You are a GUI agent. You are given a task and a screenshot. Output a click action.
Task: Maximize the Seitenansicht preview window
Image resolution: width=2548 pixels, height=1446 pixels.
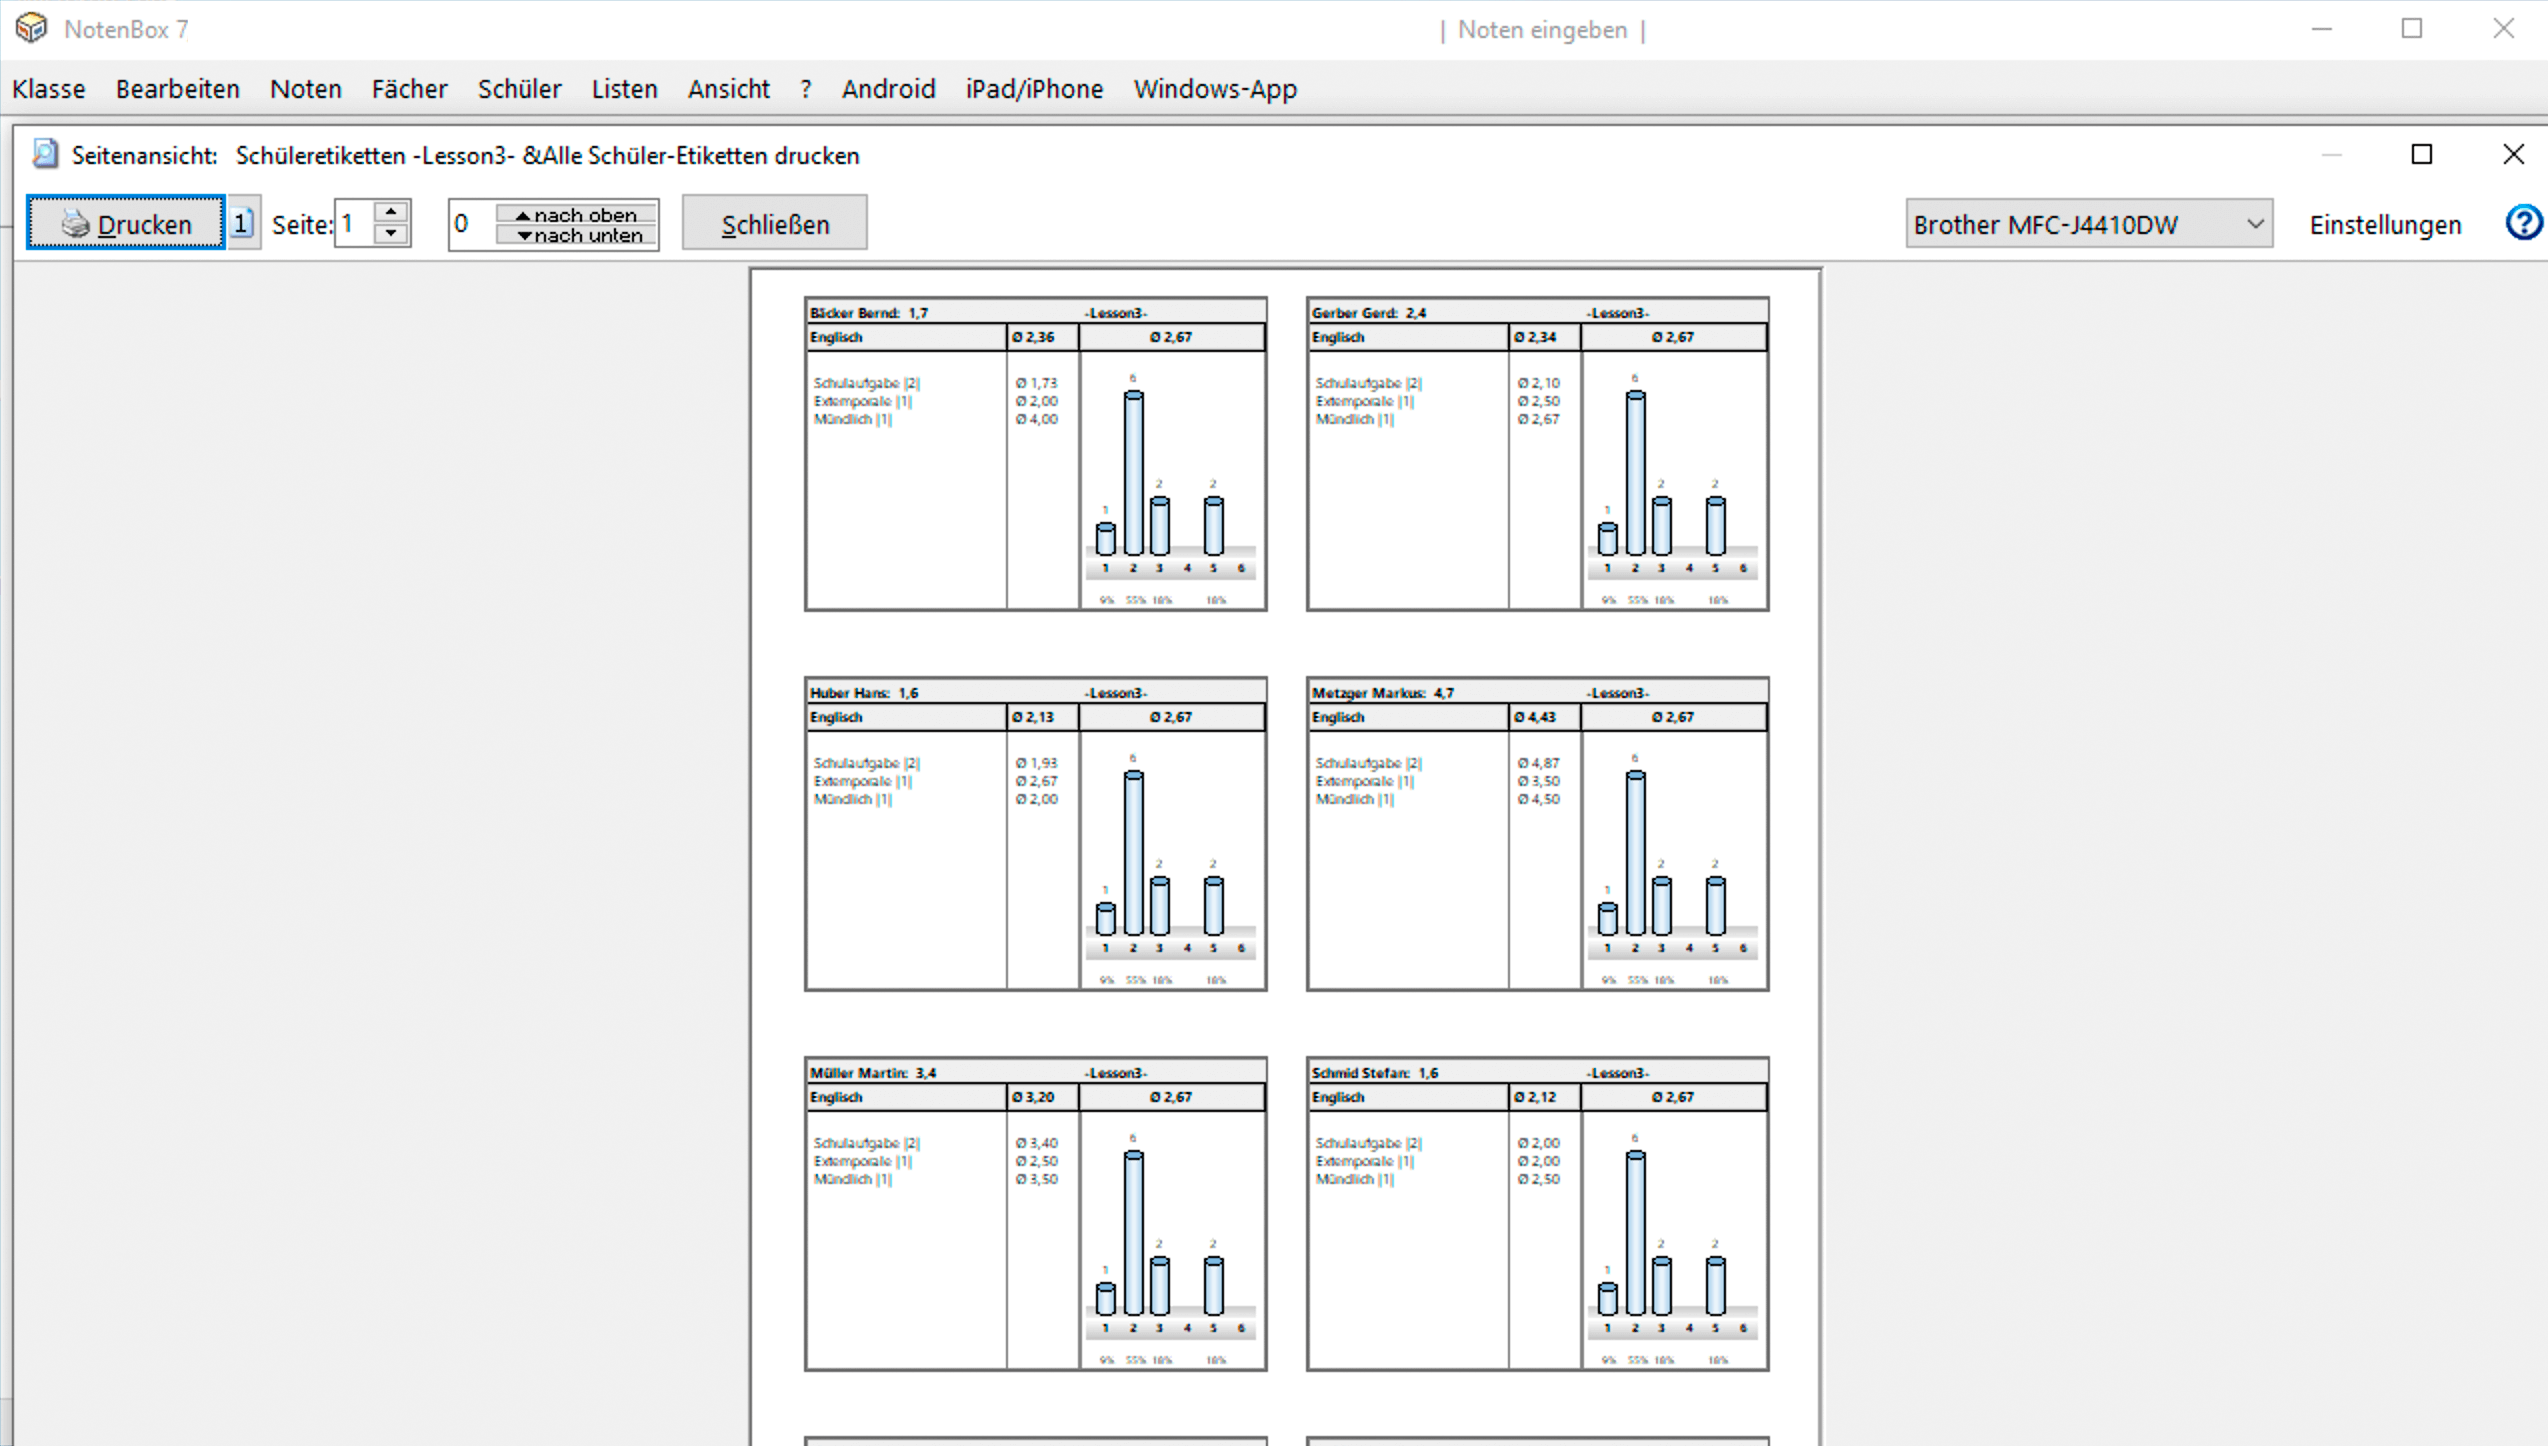click(2421, 154)
